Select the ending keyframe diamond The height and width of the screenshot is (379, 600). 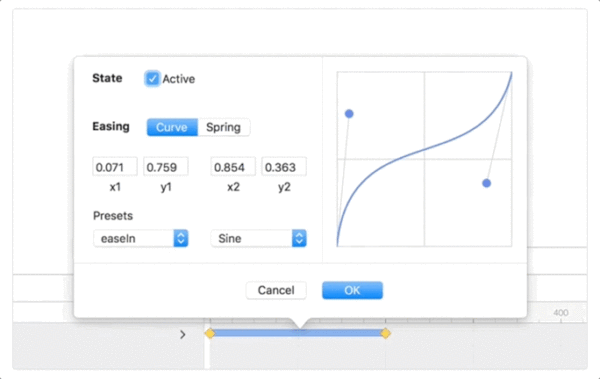pyautogui.click(x=385, y=333)
